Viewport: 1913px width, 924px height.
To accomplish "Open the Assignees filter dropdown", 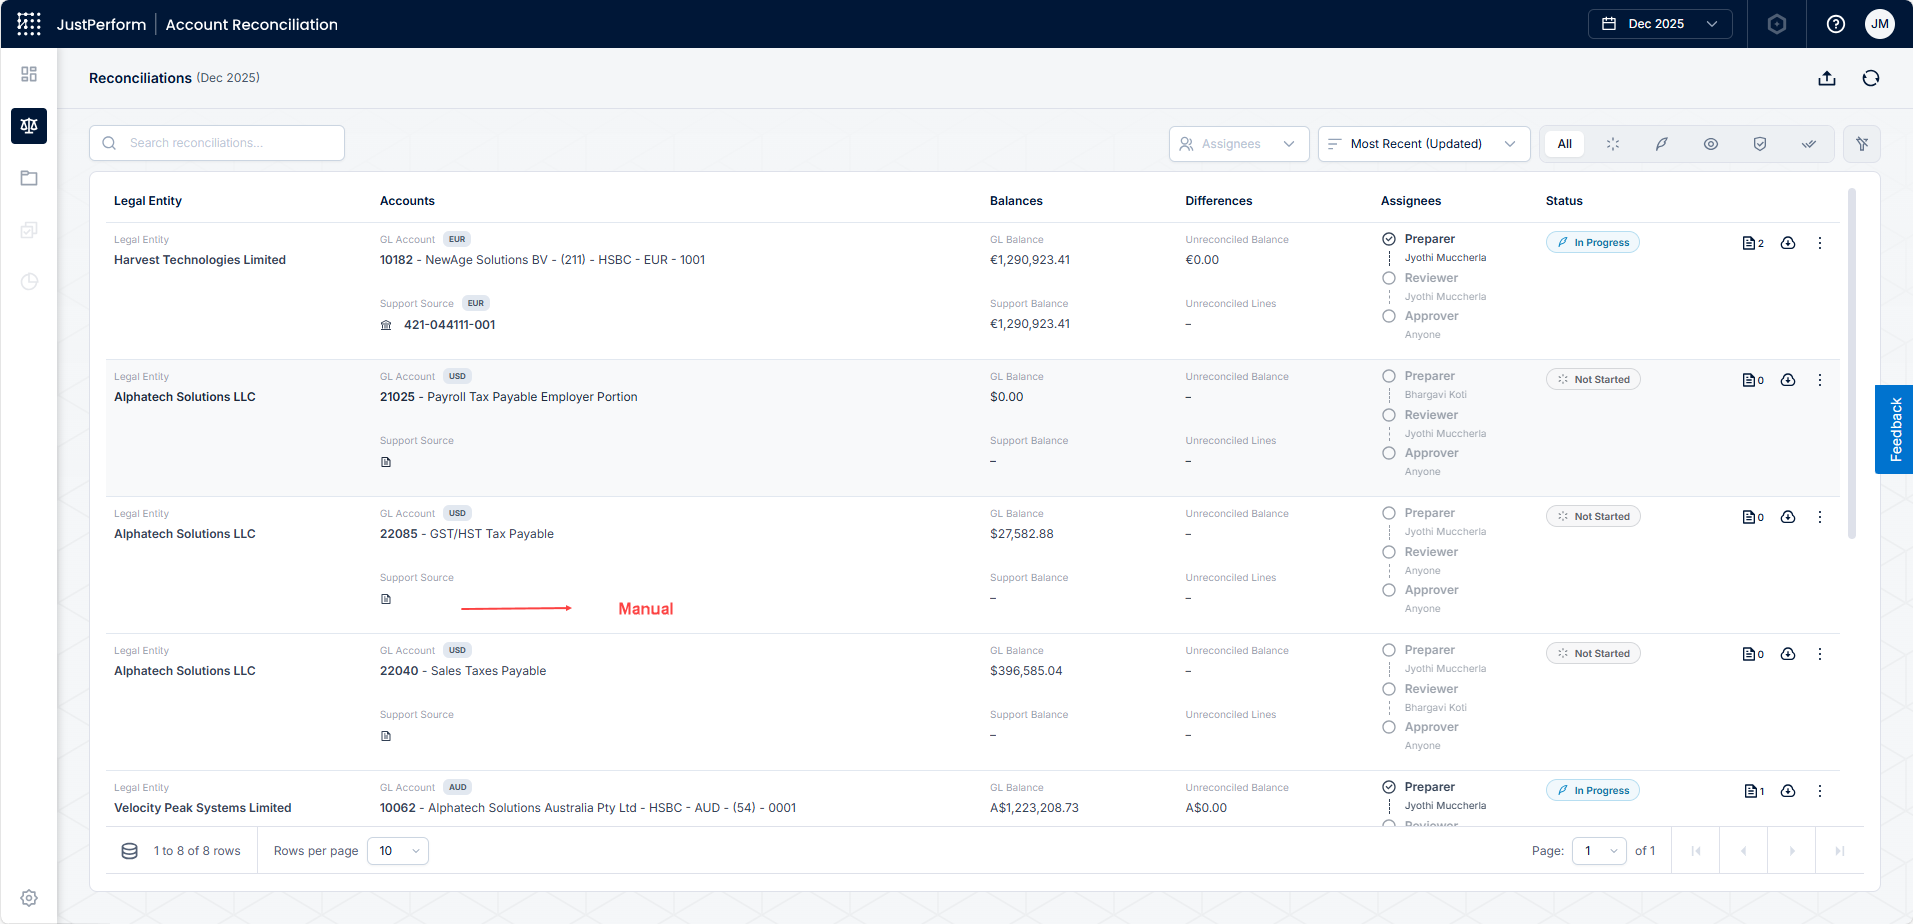I will (x=1239, y=144).
